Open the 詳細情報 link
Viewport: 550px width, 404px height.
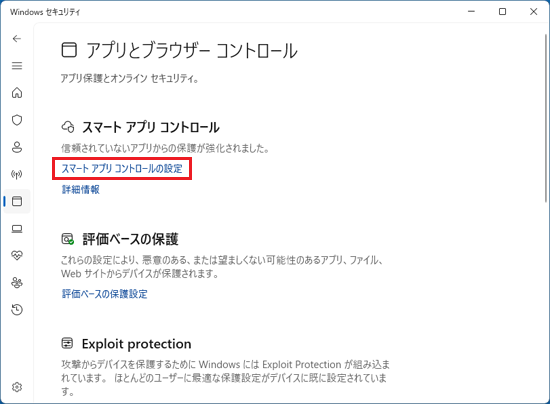(x=81, y=189)
